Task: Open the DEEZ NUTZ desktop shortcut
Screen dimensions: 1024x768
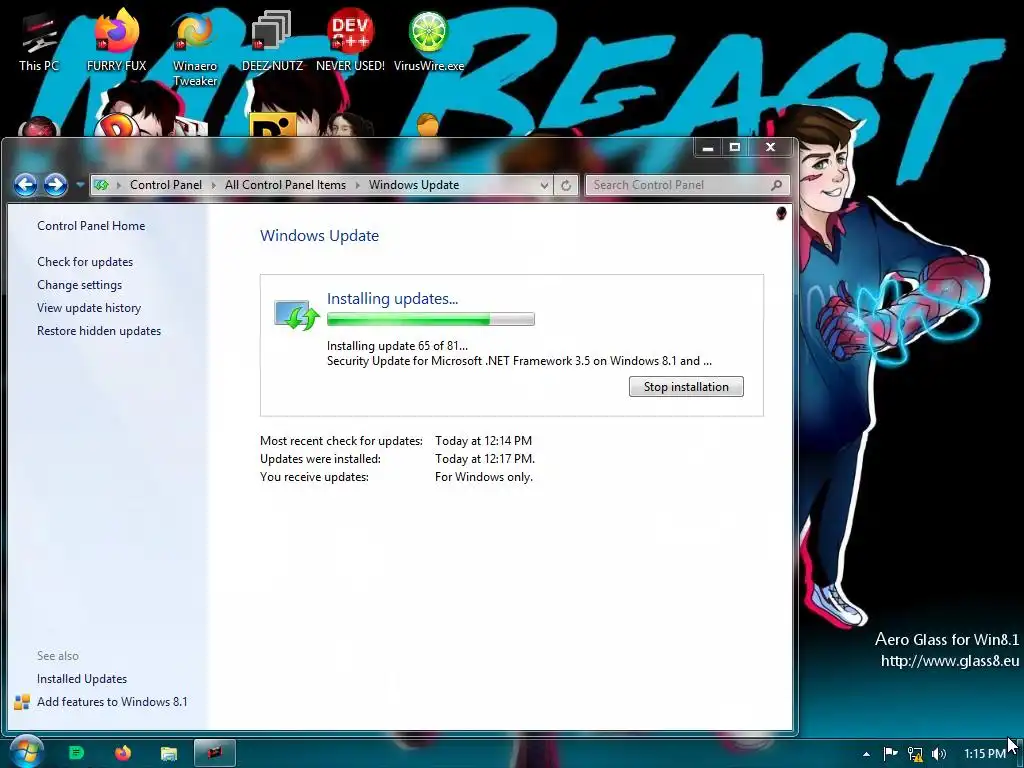Action: [x=272, y=40]
